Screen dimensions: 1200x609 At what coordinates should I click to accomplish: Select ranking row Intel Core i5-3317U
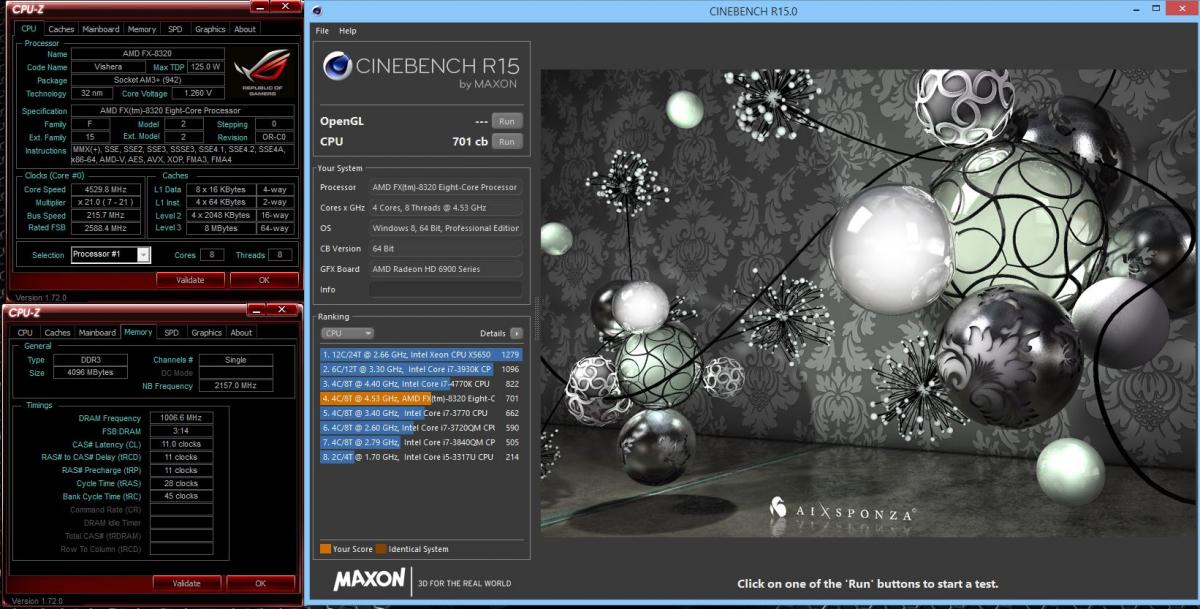coord(421,457)
